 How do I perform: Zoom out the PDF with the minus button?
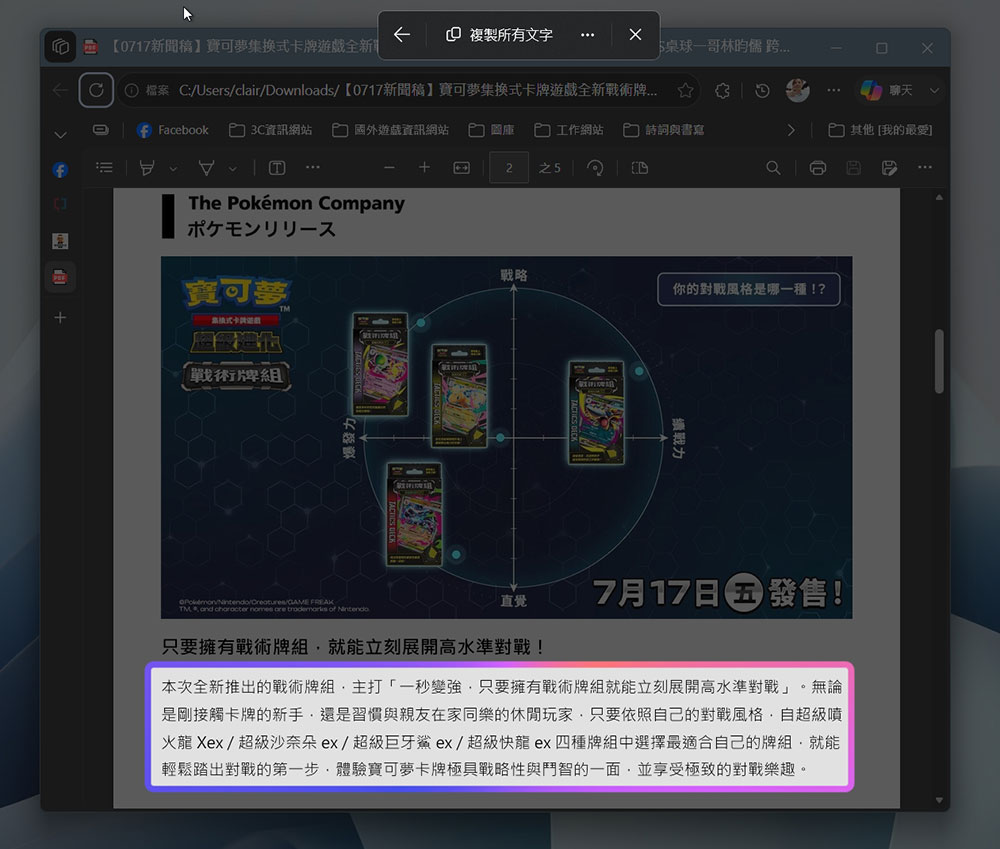click(x=389, y=168)
